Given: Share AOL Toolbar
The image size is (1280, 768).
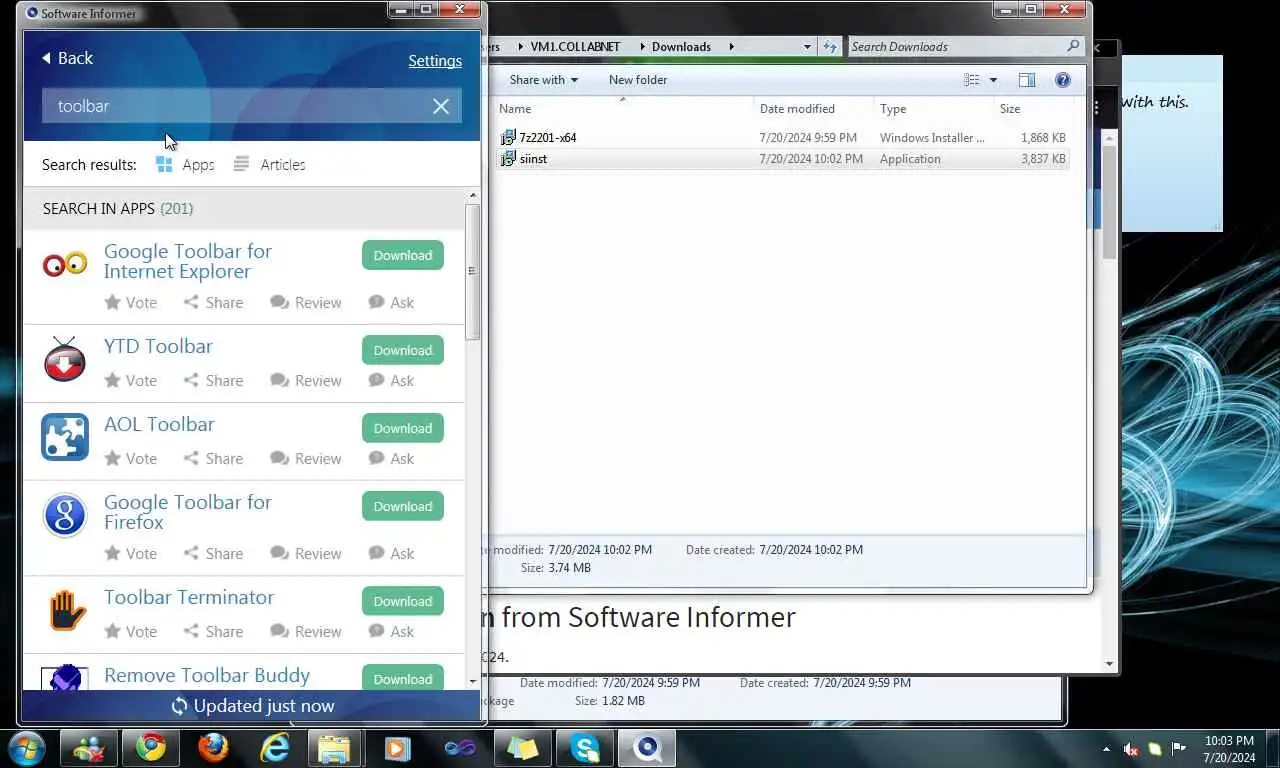Looking at the screenshot, I should [213, 458].
